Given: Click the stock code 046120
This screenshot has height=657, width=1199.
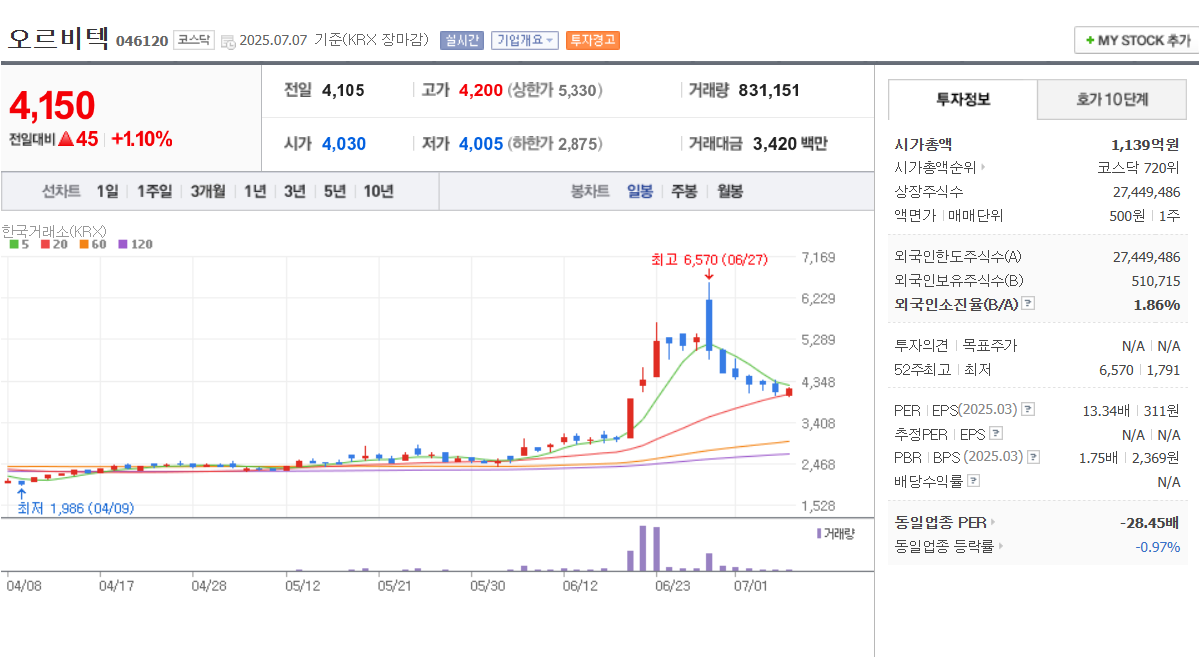Looking at the screenshot, I should (142, 41).
